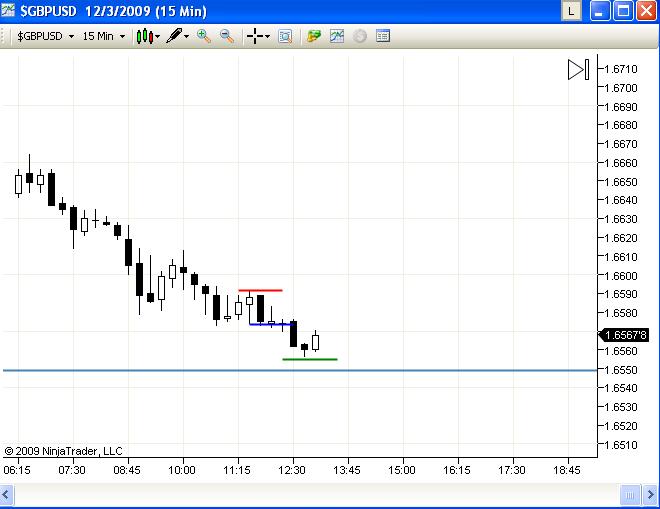
Task: Expand the chart style dropdown arrow
Action: pyautogui.click(x=158, y=37)
